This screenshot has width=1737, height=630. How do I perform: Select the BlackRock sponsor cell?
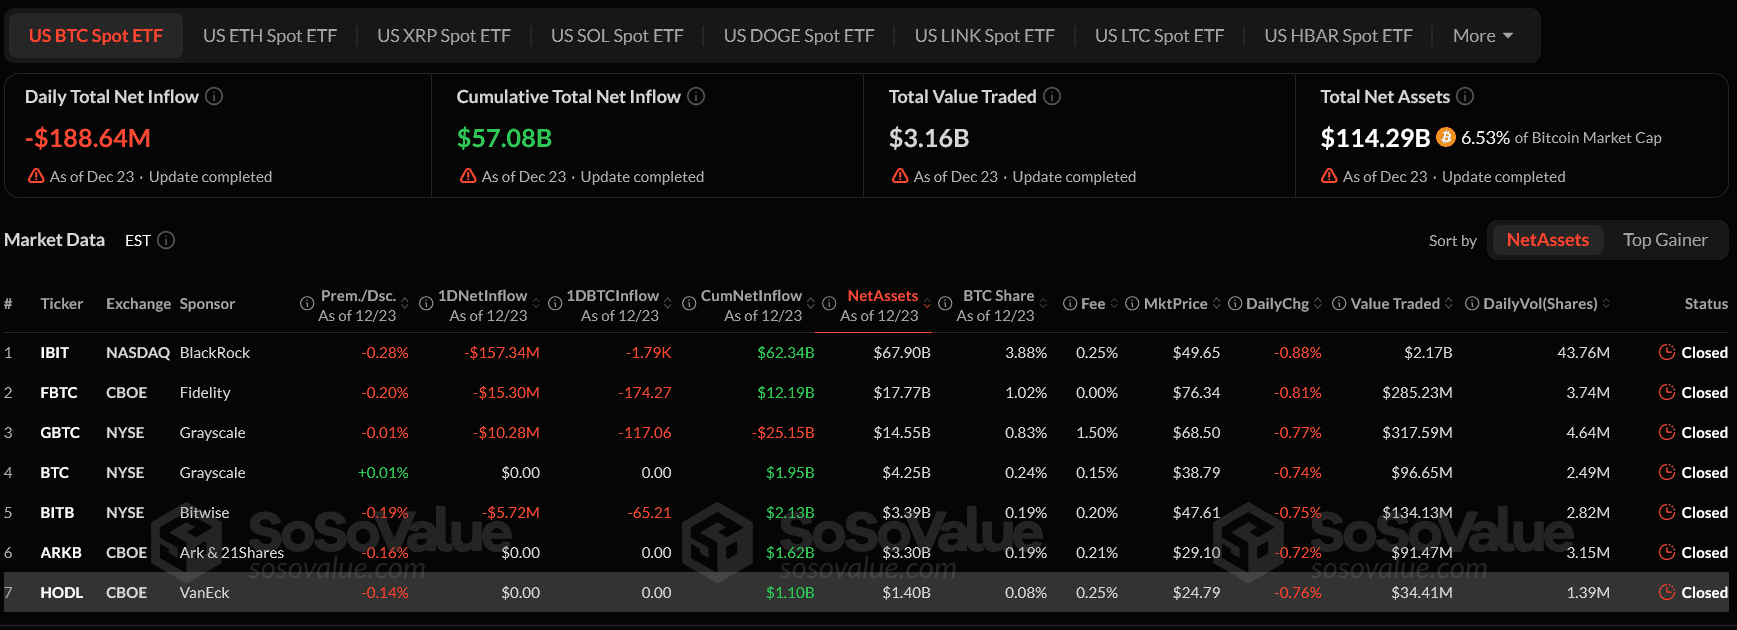coord(215,353)
